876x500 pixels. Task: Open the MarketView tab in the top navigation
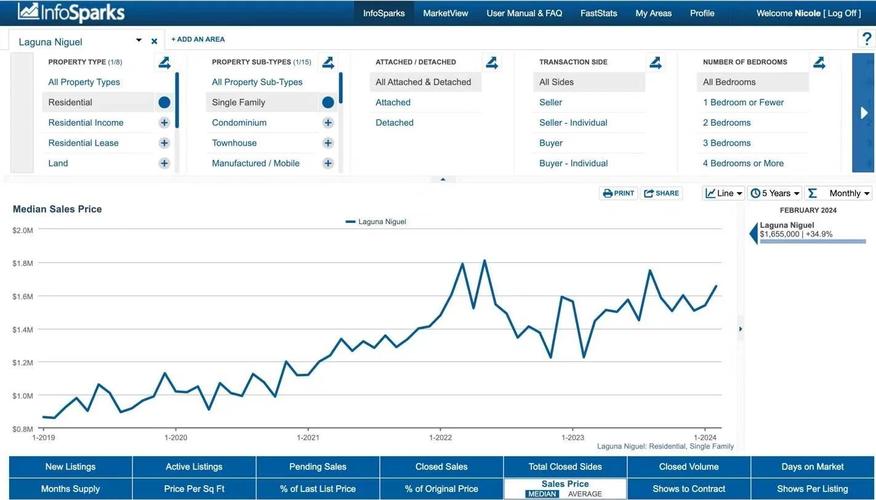(x=444, y=13)
